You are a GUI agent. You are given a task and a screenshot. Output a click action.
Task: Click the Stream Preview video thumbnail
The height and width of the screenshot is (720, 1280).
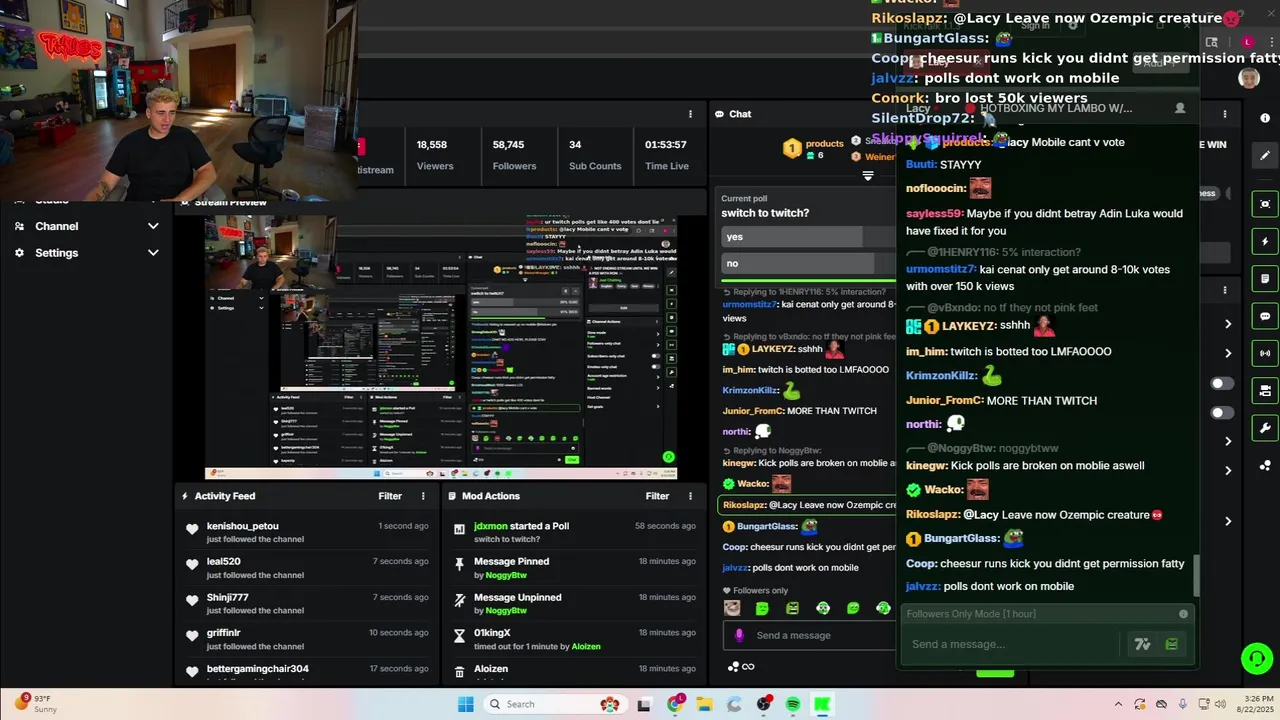441,347
